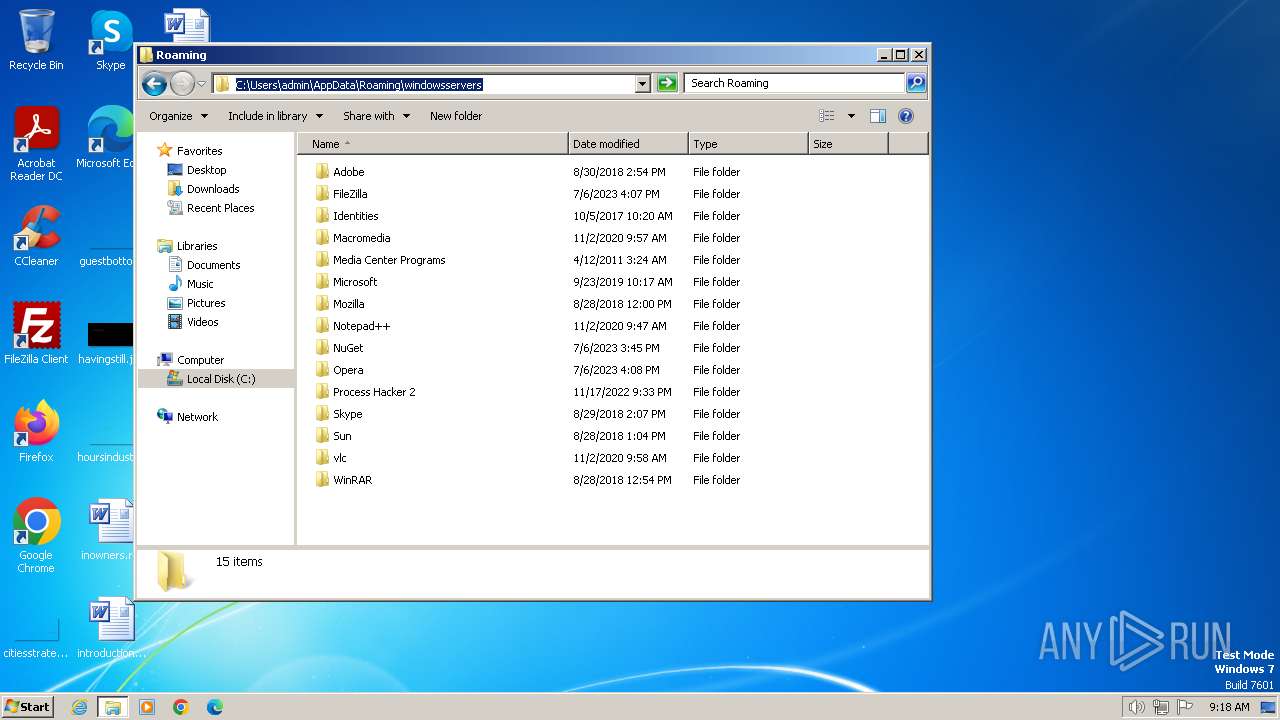Click the Help question mark icon
The height and width of the screenshot is (720, 1280).
906,116
